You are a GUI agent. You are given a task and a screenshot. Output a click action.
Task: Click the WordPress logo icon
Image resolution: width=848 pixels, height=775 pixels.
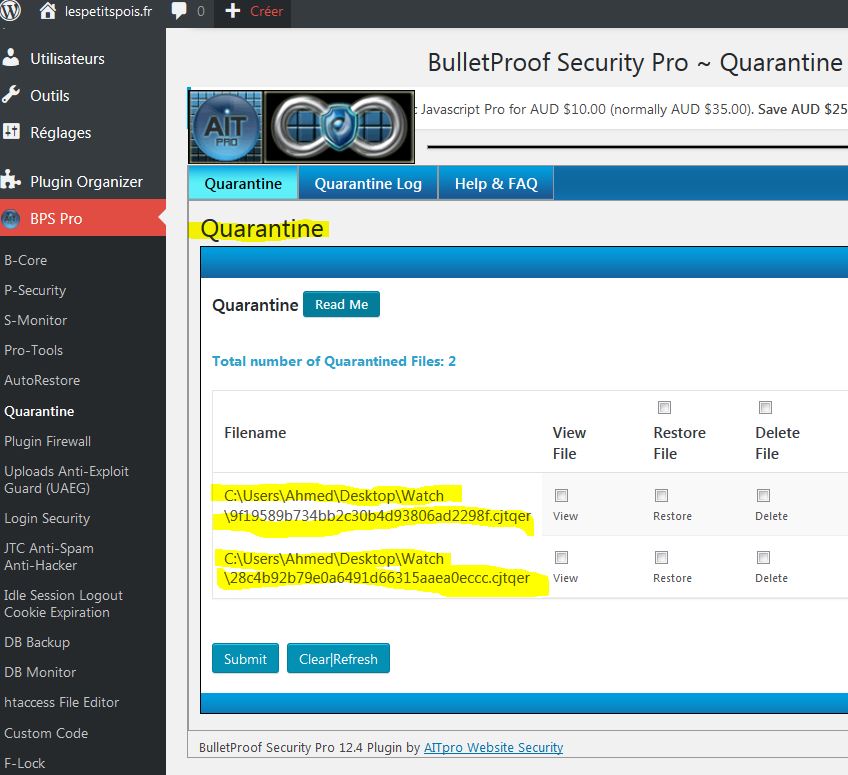pos(12,12)
